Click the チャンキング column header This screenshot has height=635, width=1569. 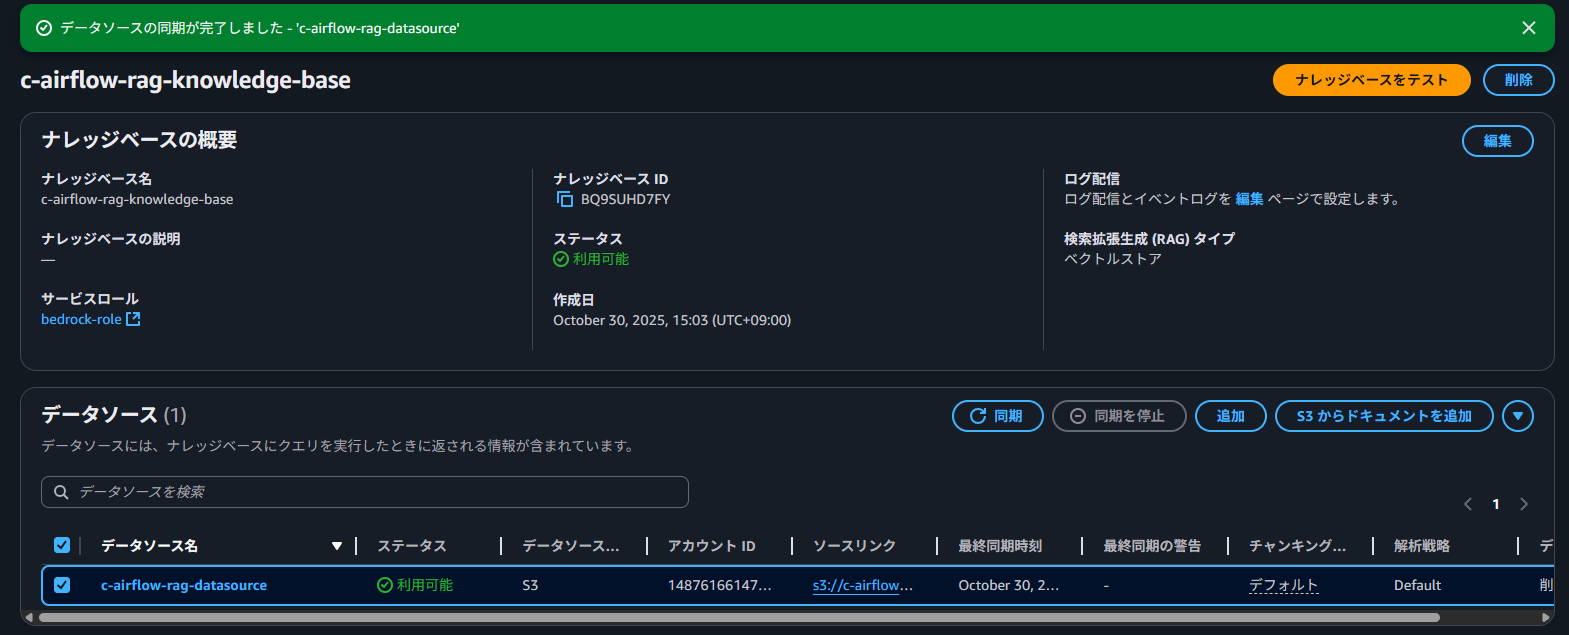pos(1298,546)
